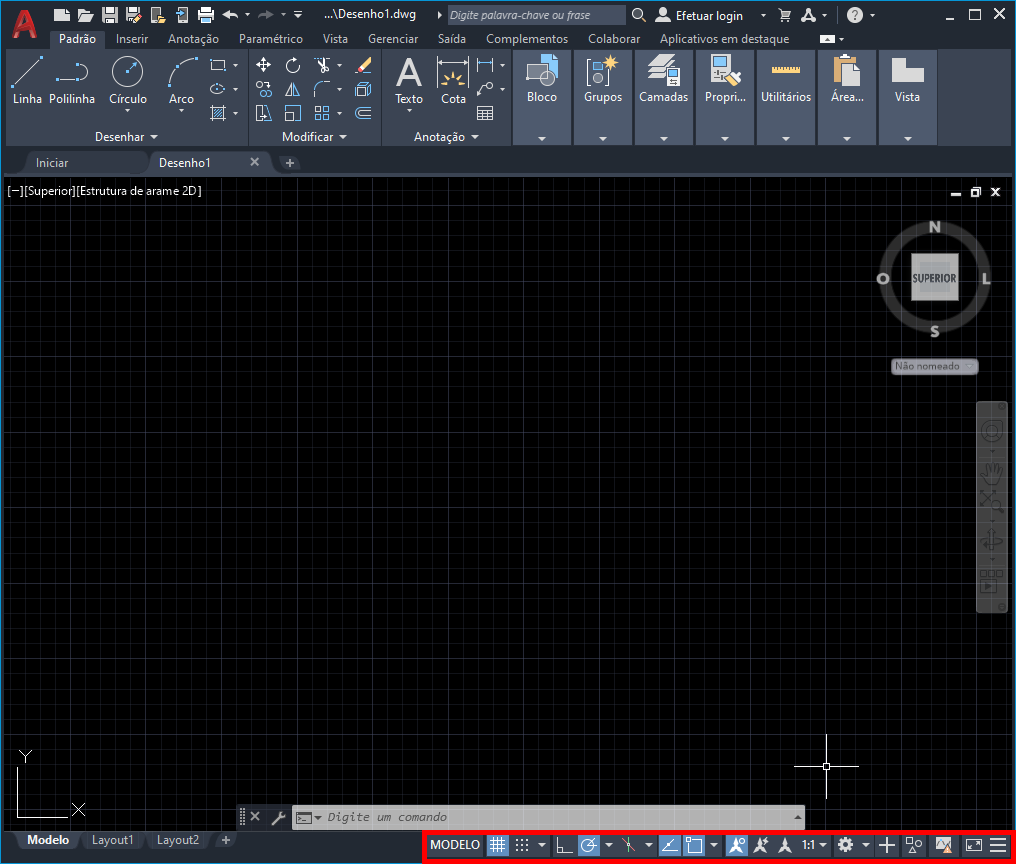The image size is (1016, 864).
Task: Open the Vista panel button
Action: pos(907,80)
